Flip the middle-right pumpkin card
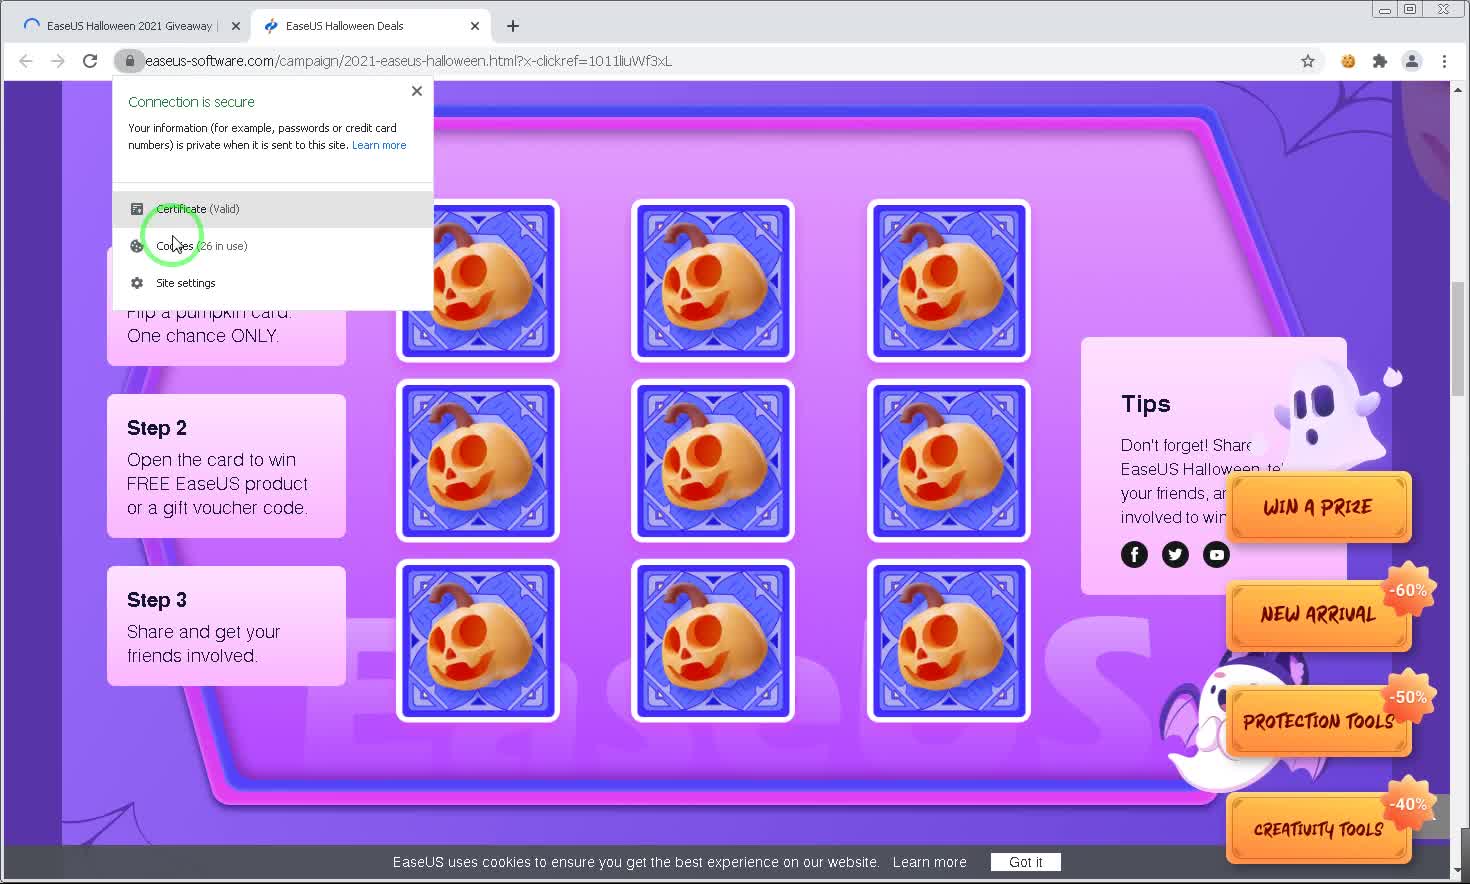Screen dimensions: 1470x884 [949, 461]
